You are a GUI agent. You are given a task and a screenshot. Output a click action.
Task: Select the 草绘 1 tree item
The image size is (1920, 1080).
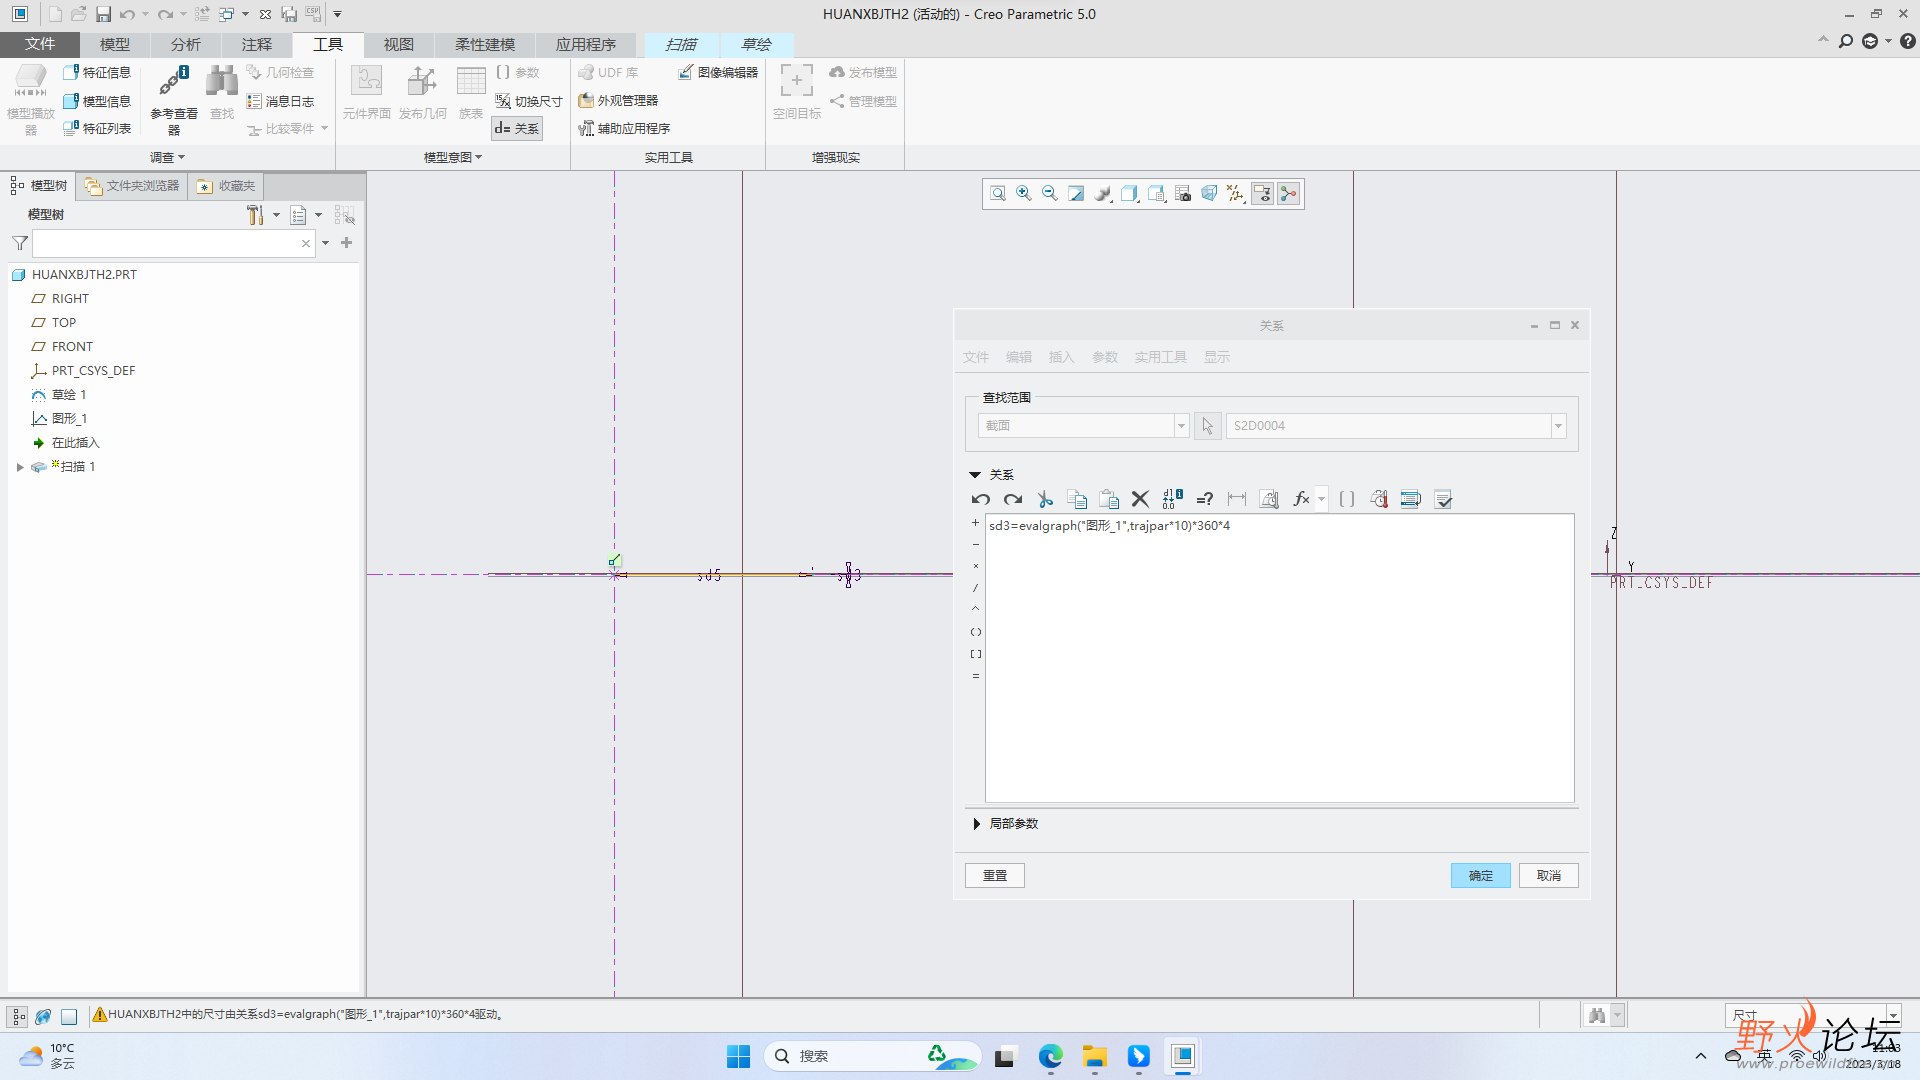point(60,395)
